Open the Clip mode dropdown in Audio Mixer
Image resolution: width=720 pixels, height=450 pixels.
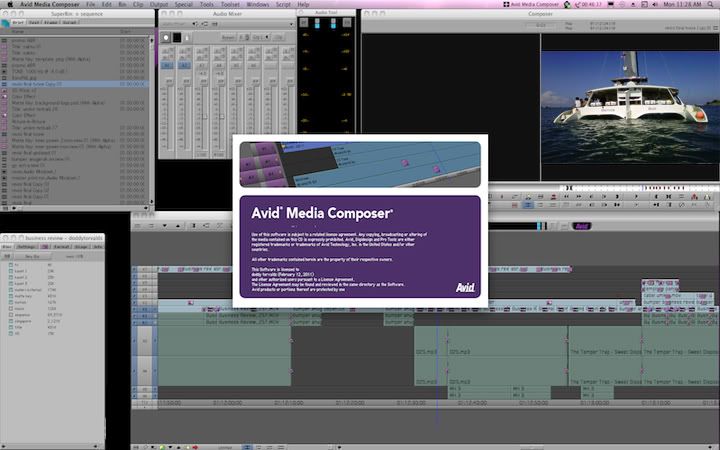(x=261, y=37)
